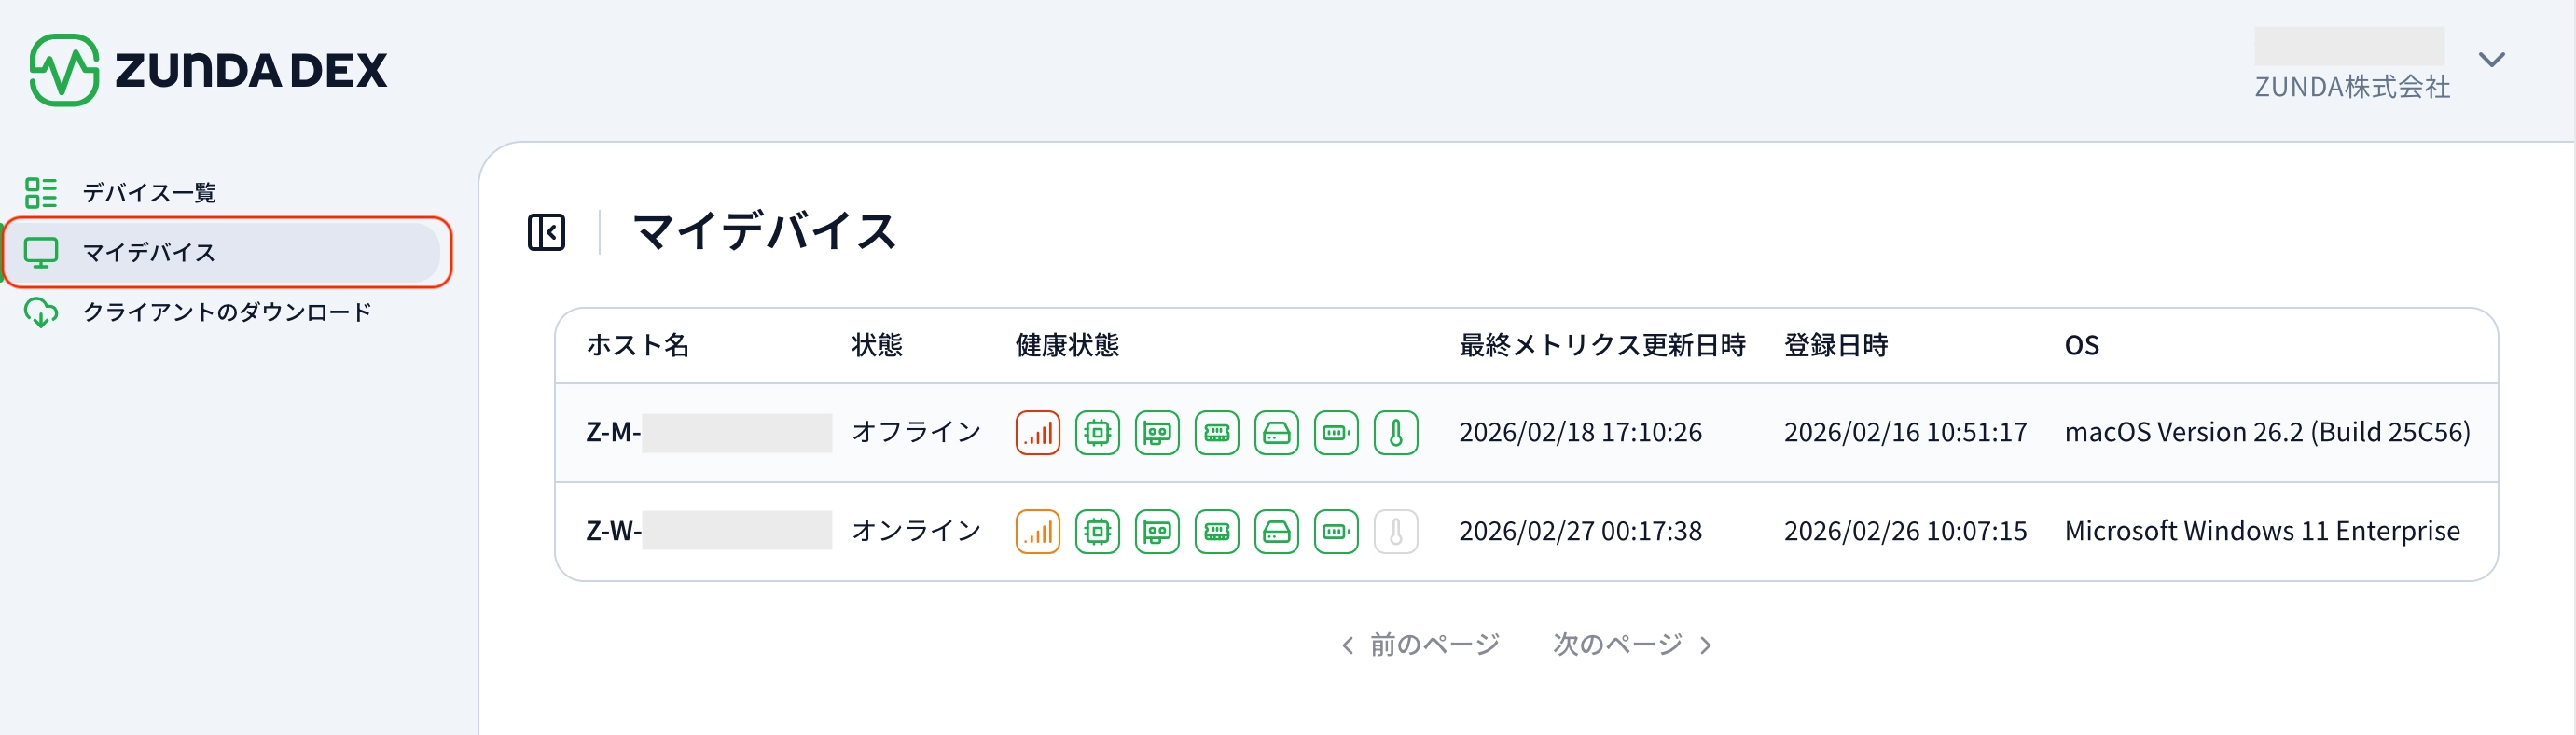Screen dimensions: 2576x735
Task: Select マイデバイス in the sidebar
Action: (149, 252)
